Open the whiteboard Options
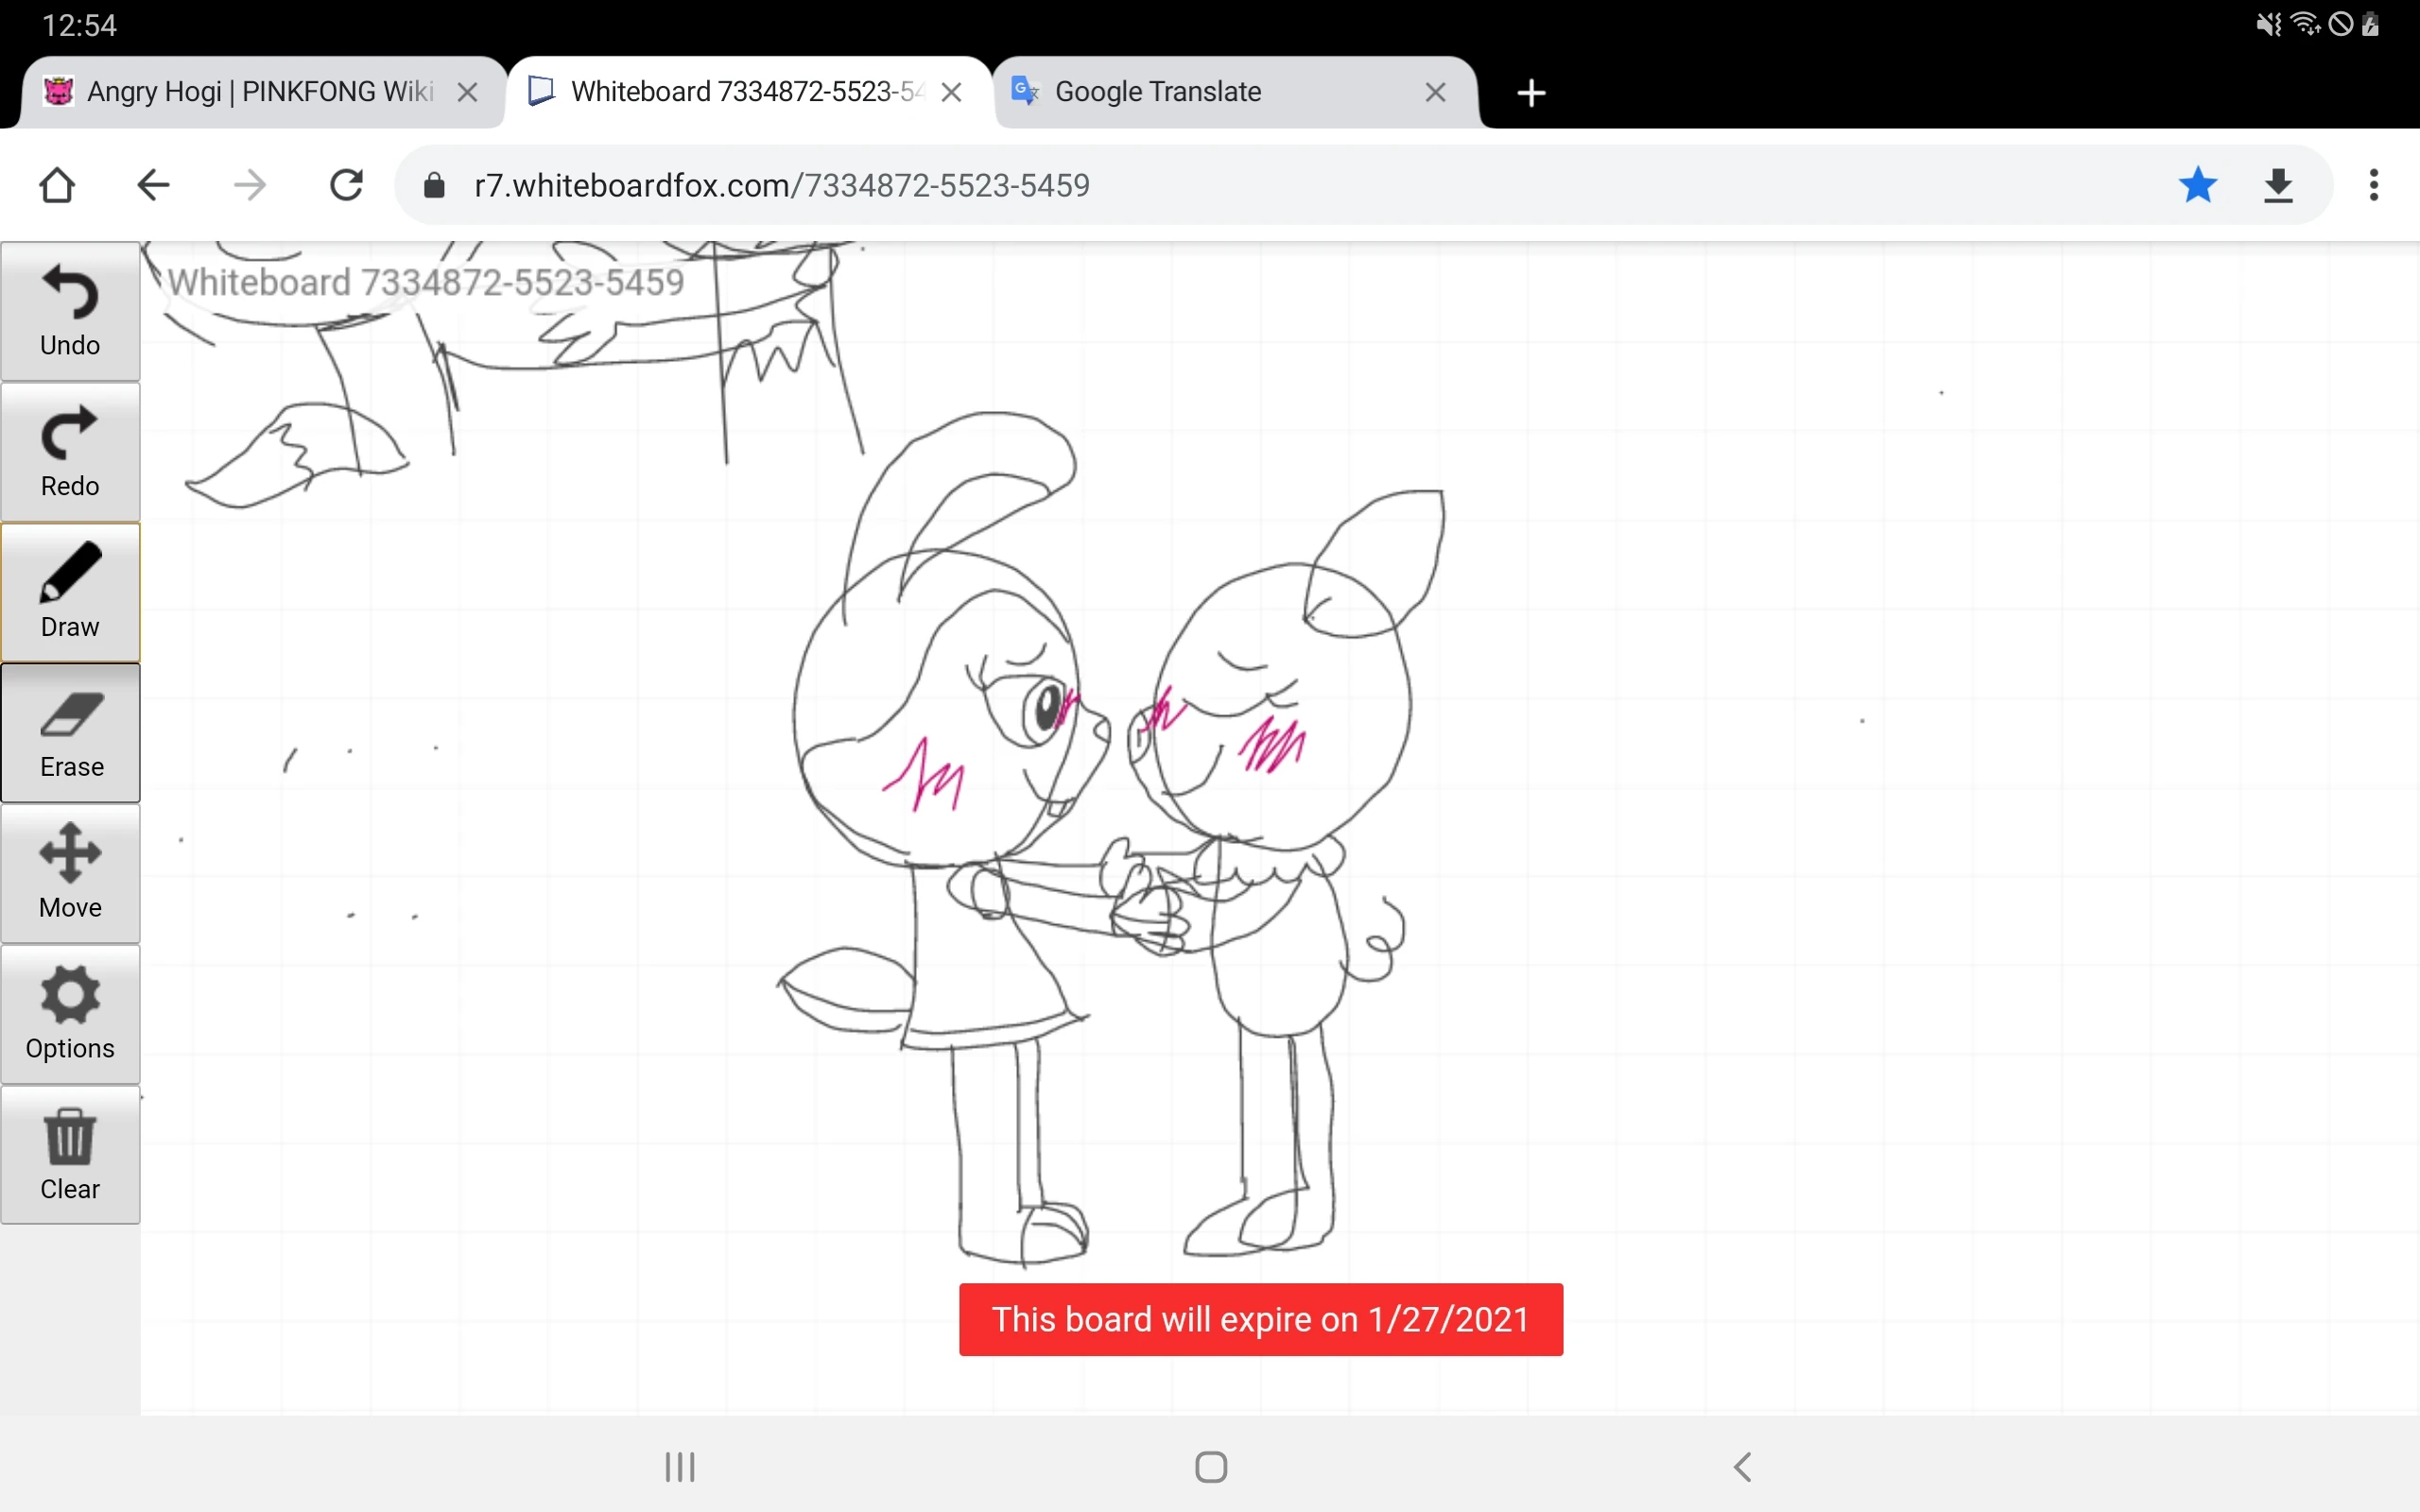The height and width of the screenshot is (1512, 2420). [x=69, y=1014]
